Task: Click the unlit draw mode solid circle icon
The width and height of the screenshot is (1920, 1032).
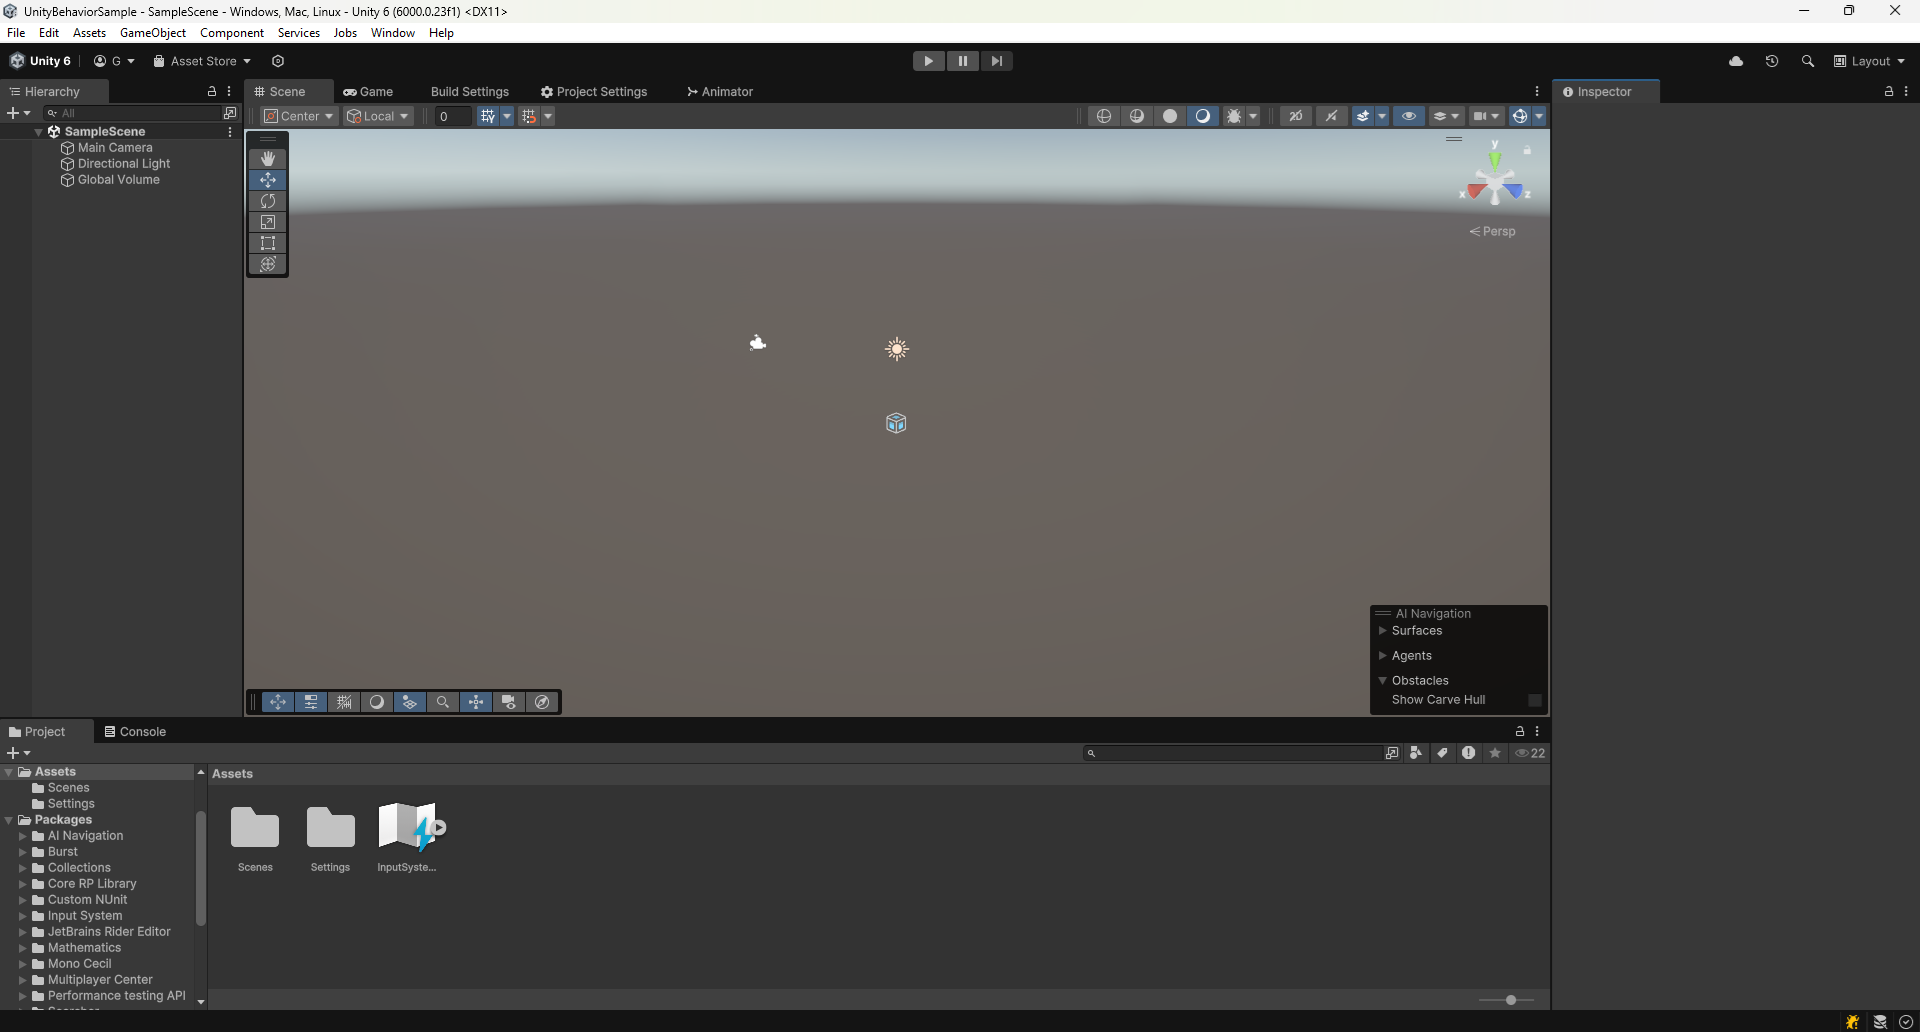Action: (1170, 116)
